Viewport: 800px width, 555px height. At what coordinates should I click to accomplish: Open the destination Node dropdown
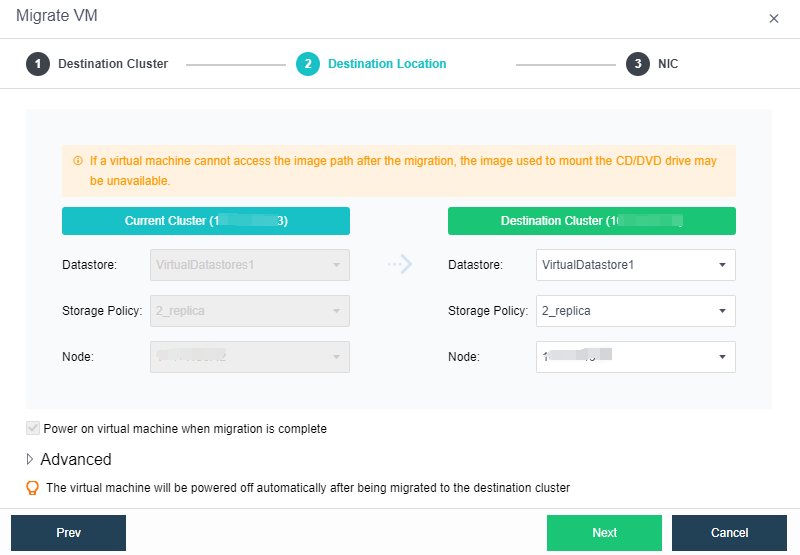pyautogui.click(x=635, y=357)
